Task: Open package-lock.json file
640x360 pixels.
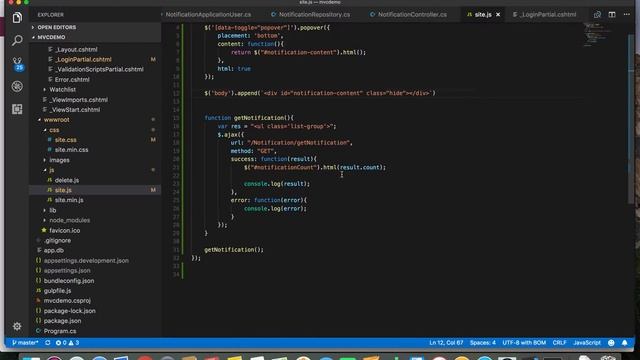Action: [69, 311]
